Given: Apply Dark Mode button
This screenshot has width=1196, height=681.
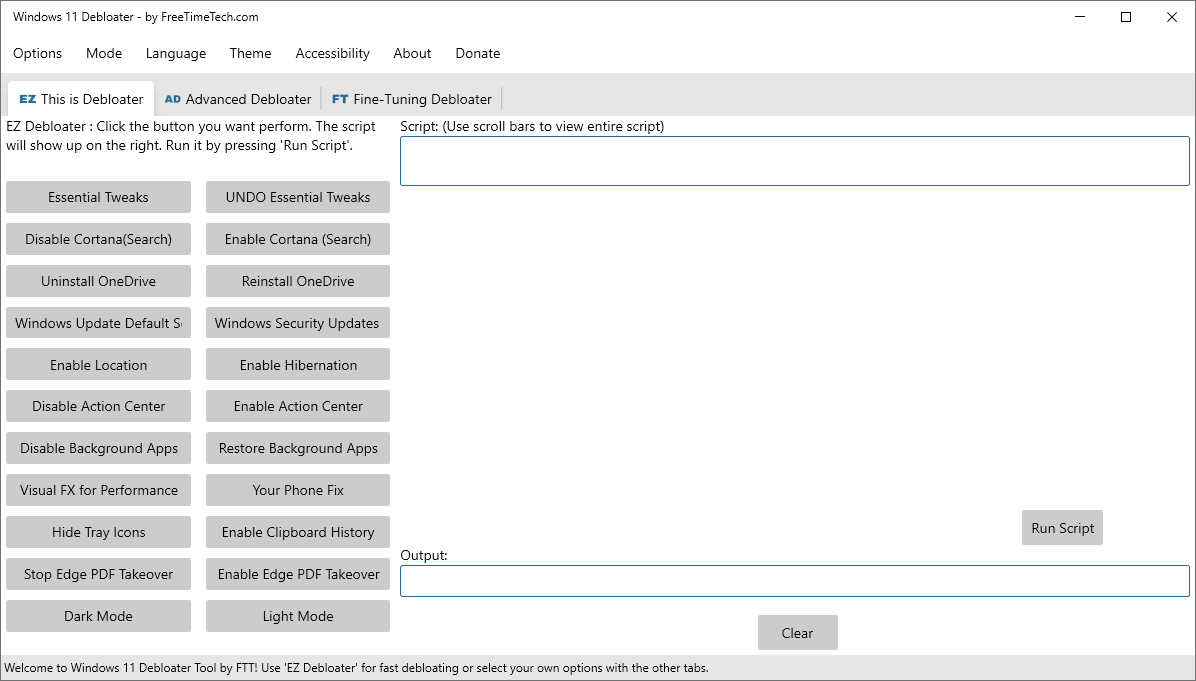Looking at the screenshot, I should (x=98, y=615).
